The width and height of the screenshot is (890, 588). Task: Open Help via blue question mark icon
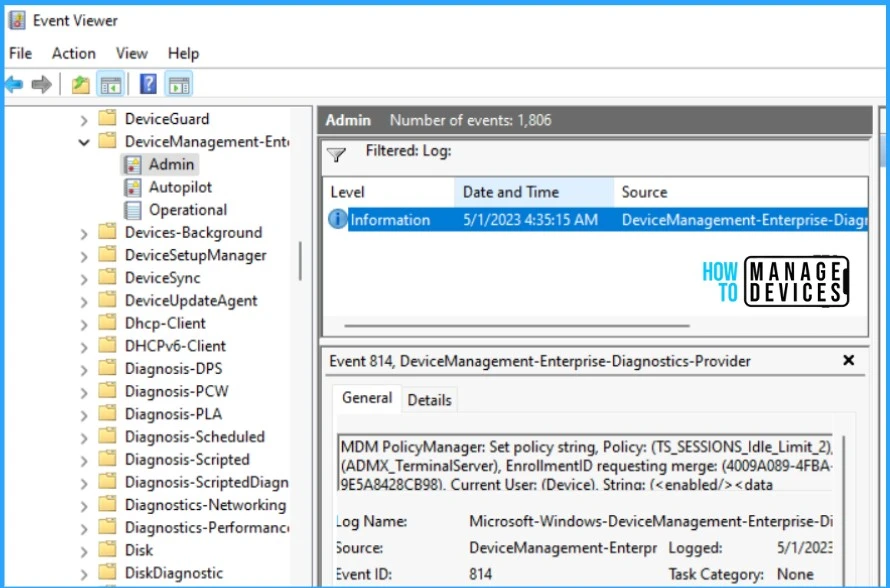(148, 84)
